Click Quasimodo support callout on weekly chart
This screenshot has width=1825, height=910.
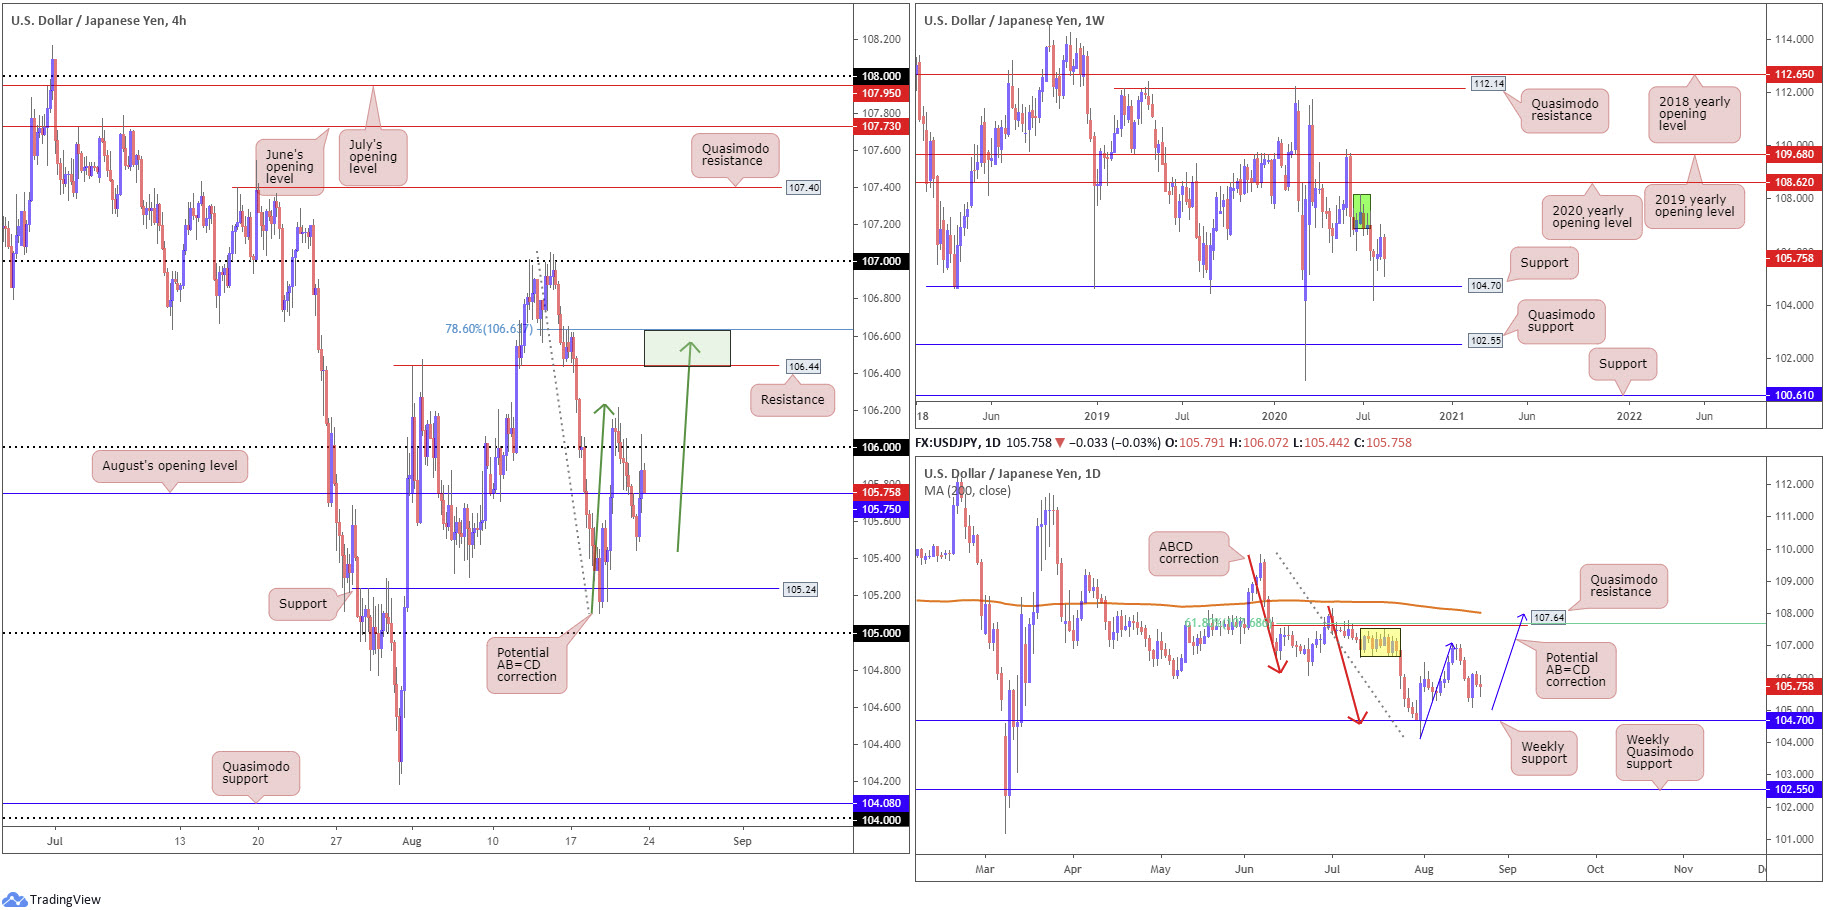[x=1561, y=321]
